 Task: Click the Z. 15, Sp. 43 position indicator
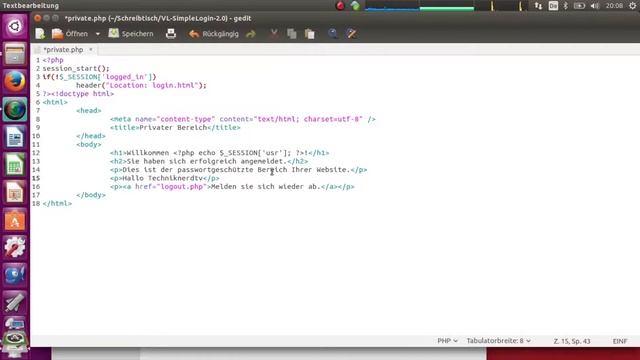[572, 341]
